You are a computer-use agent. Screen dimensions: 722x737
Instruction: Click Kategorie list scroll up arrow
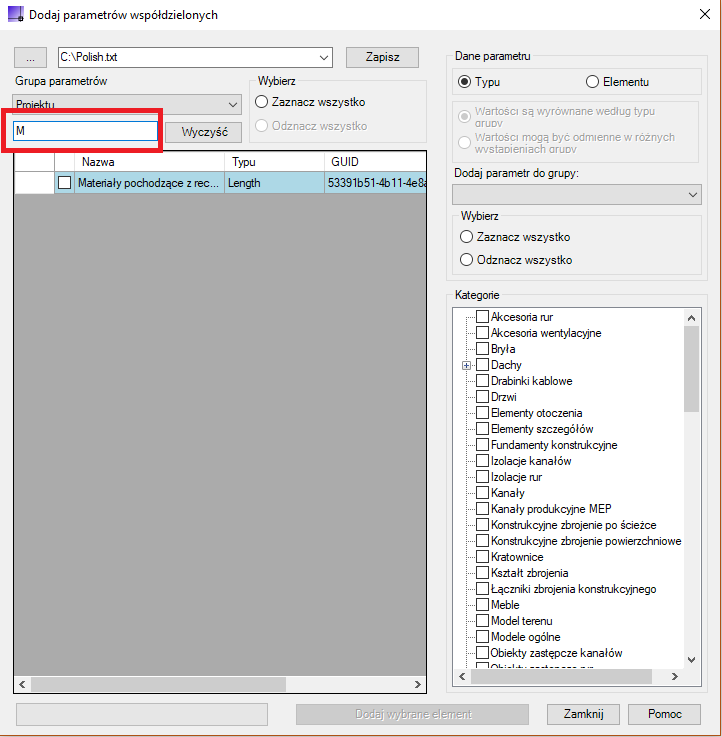691,318
